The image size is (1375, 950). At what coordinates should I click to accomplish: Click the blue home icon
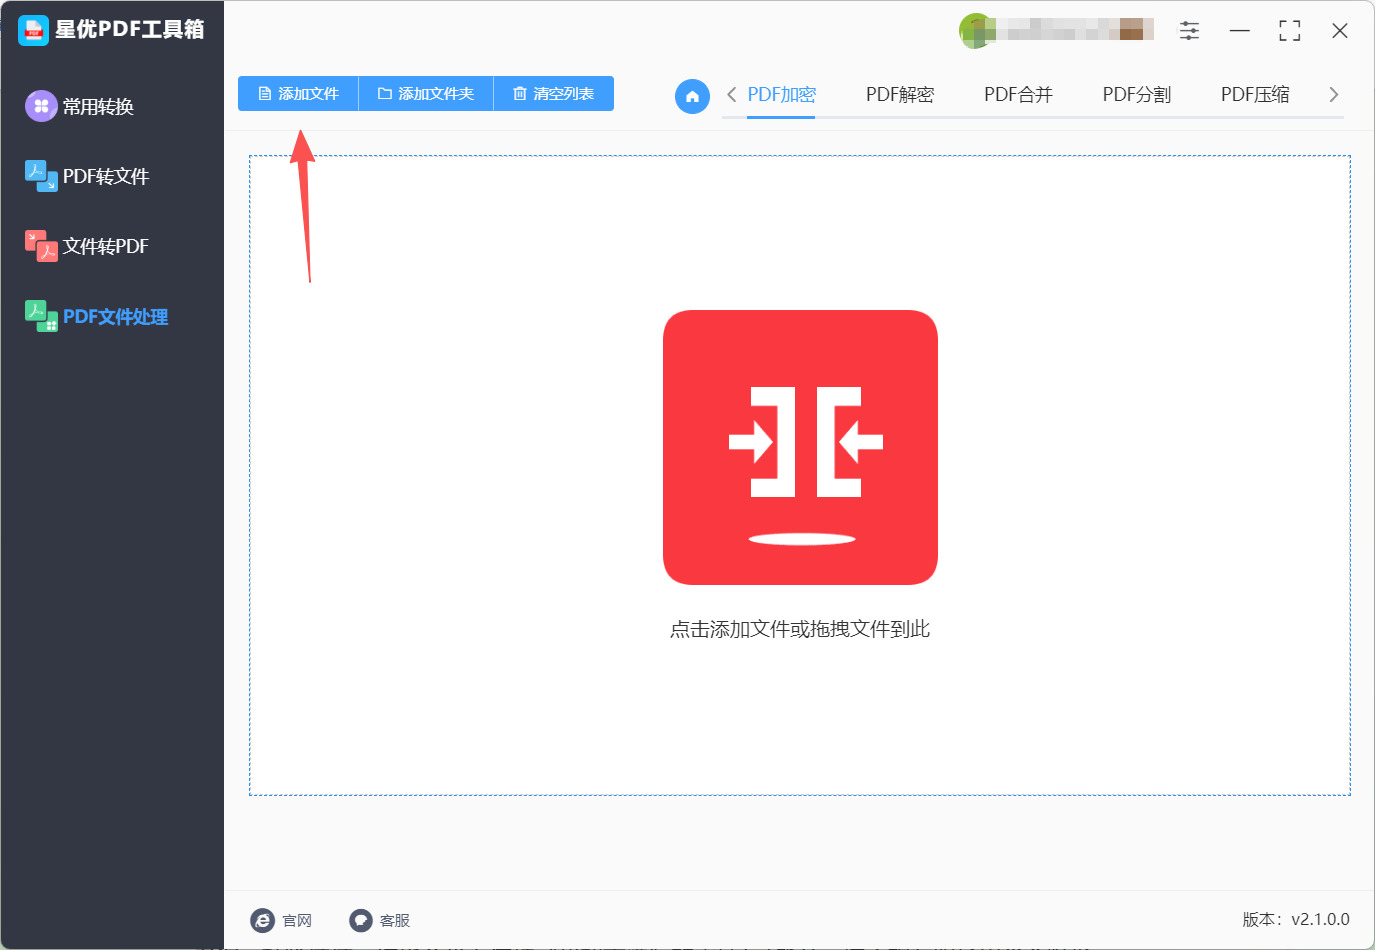(692, 96)
